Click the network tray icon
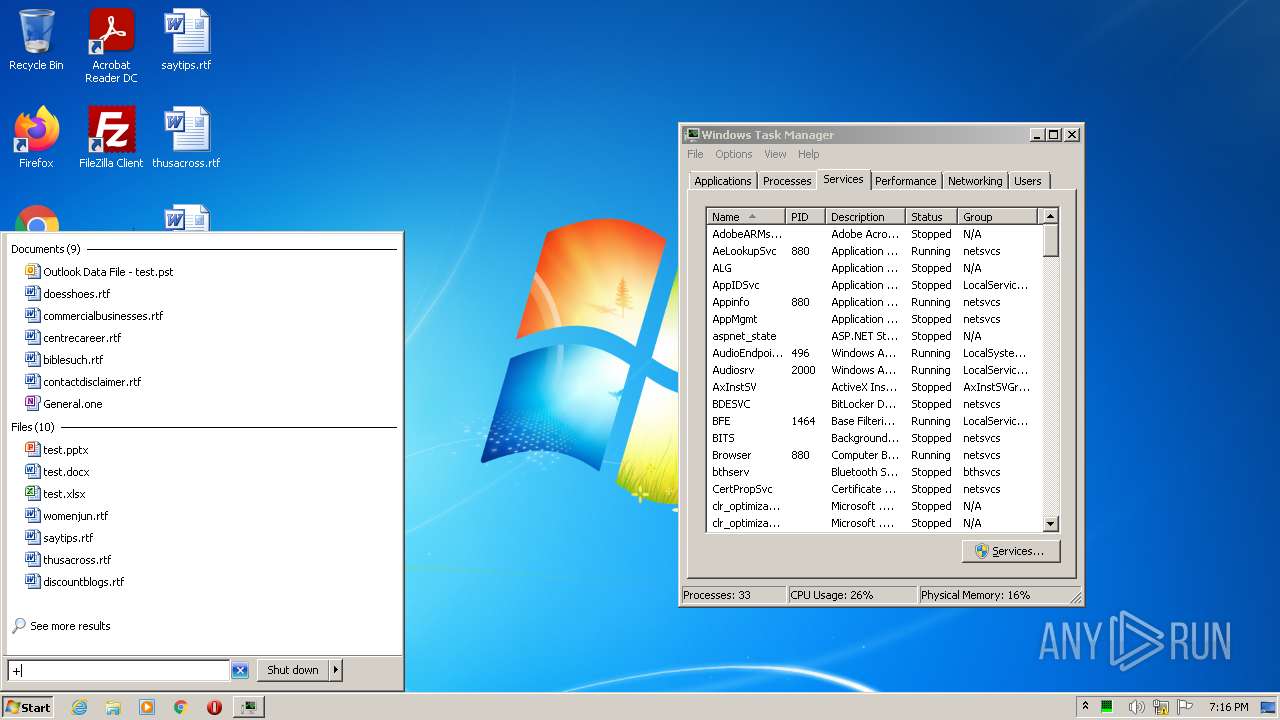1280x720 pixels. pyautogui.click(x=1161, y=707)
